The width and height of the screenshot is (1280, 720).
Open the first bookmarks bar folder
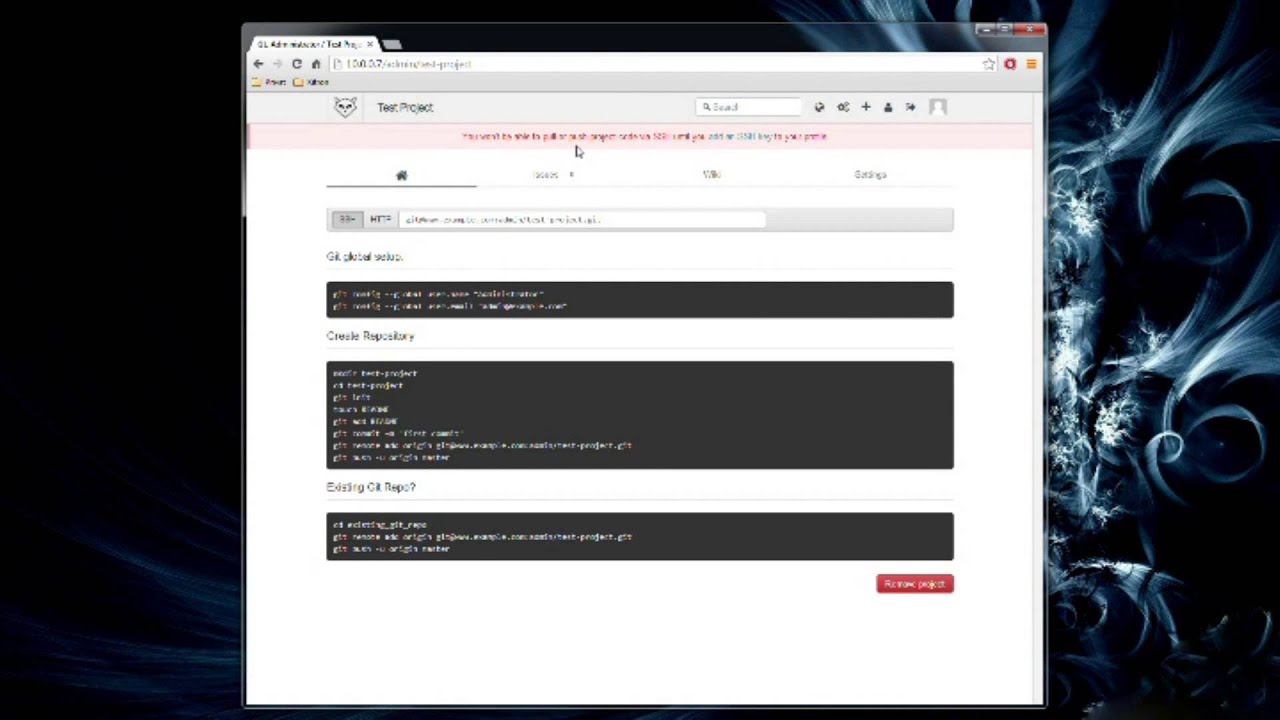269,82
